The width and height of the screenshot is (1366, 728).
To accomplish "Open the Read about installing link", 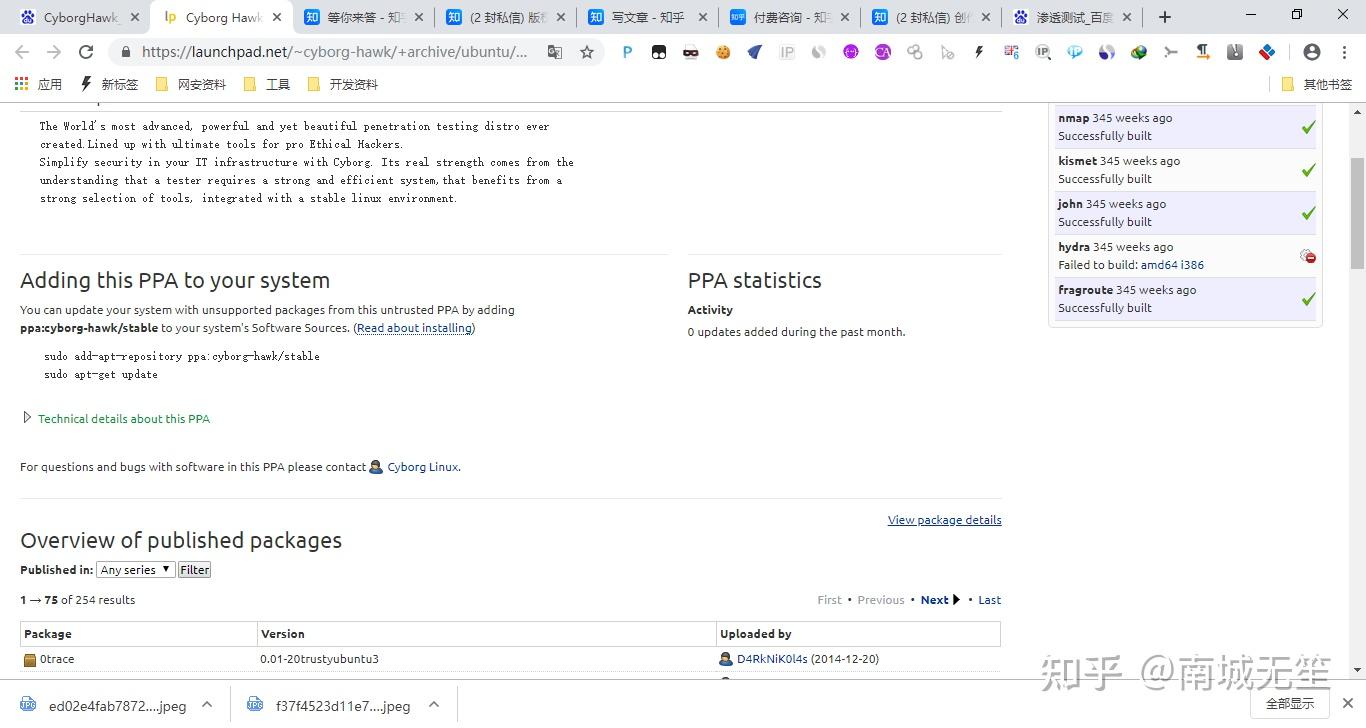I will point(414,328).
